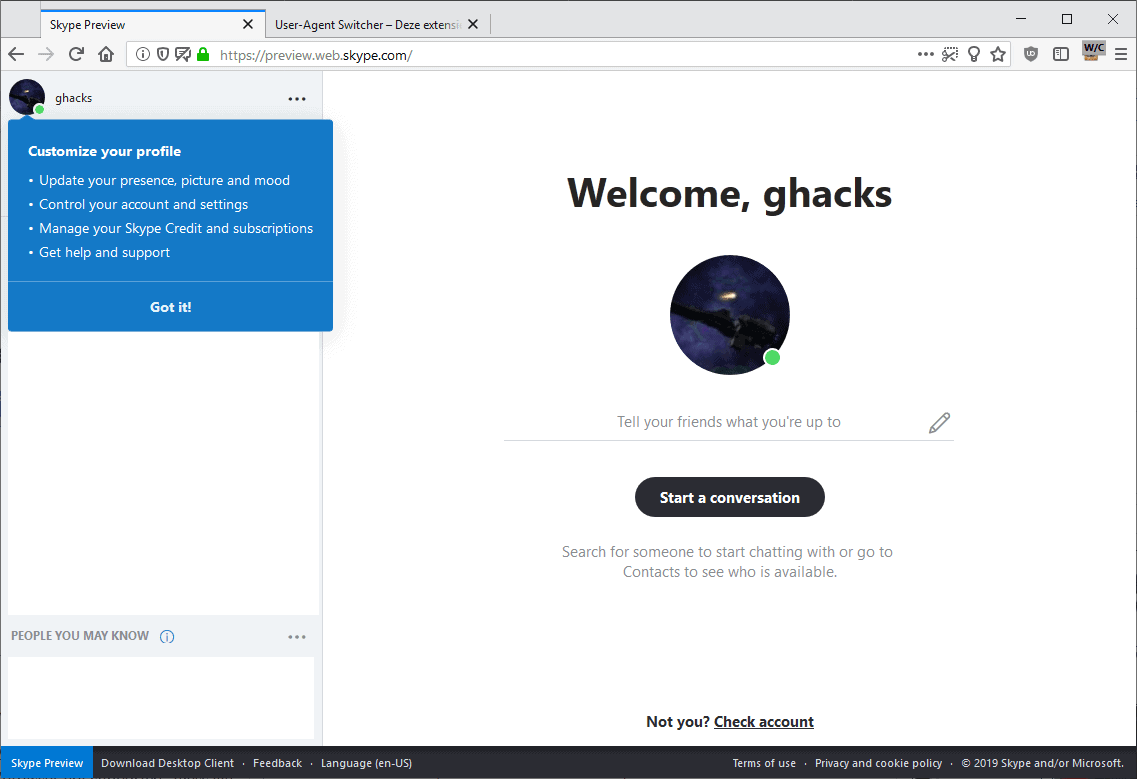Close the Skype Preview tab
The image size is (1137, 779).
coord(248,25)
